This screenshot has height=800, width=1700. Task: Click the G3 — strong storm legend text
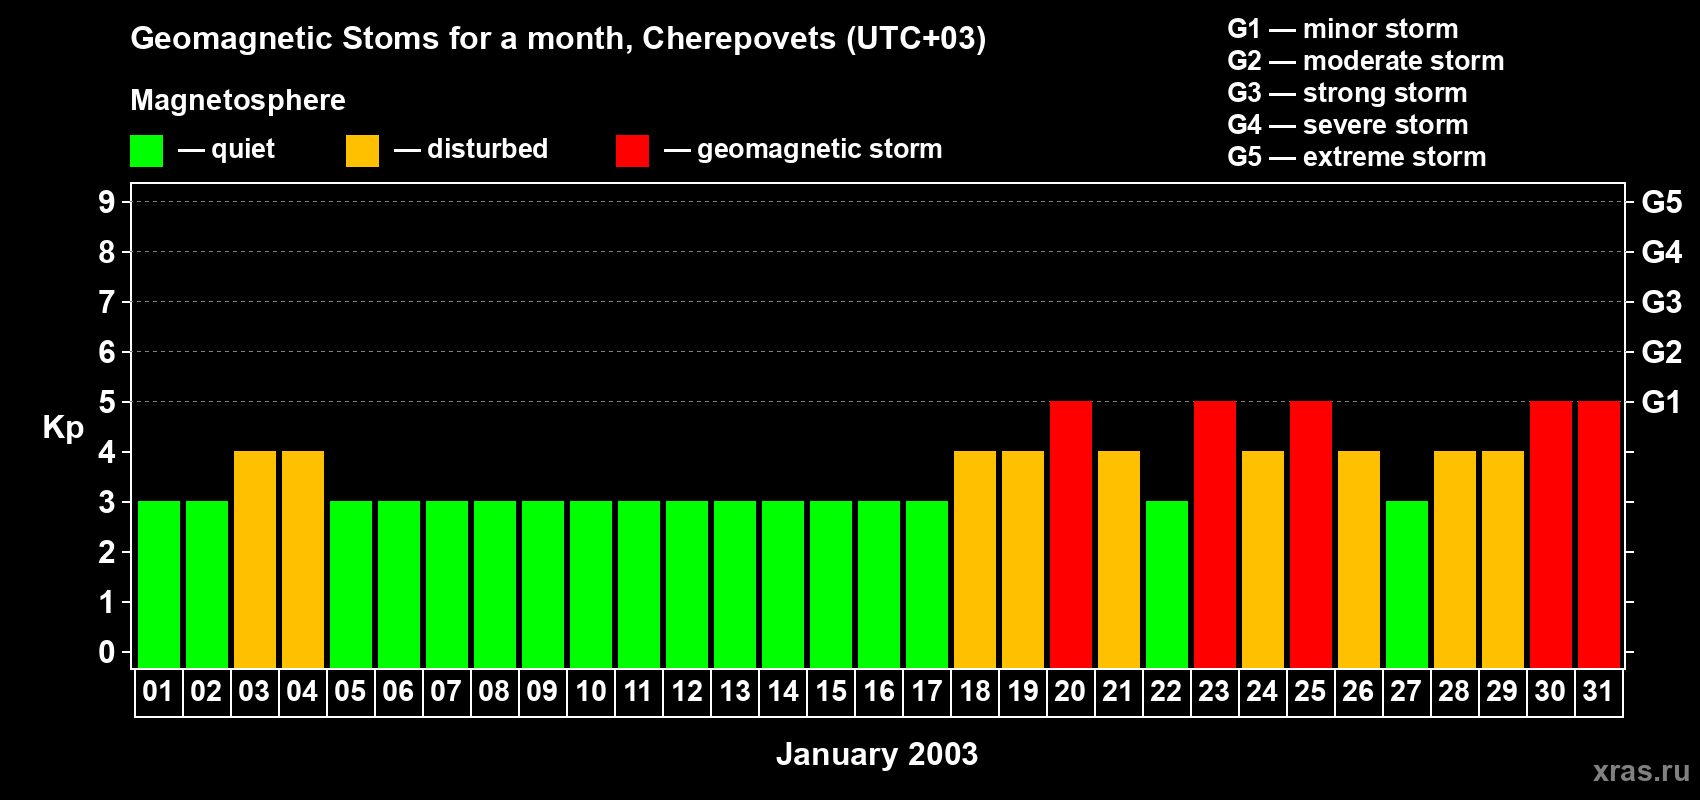(x=1347, y=93)
